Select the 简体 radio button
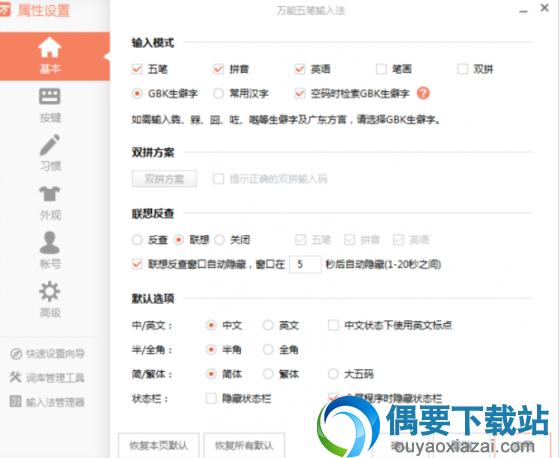This screenshot has height=458, width=560. tap(211, 374)
